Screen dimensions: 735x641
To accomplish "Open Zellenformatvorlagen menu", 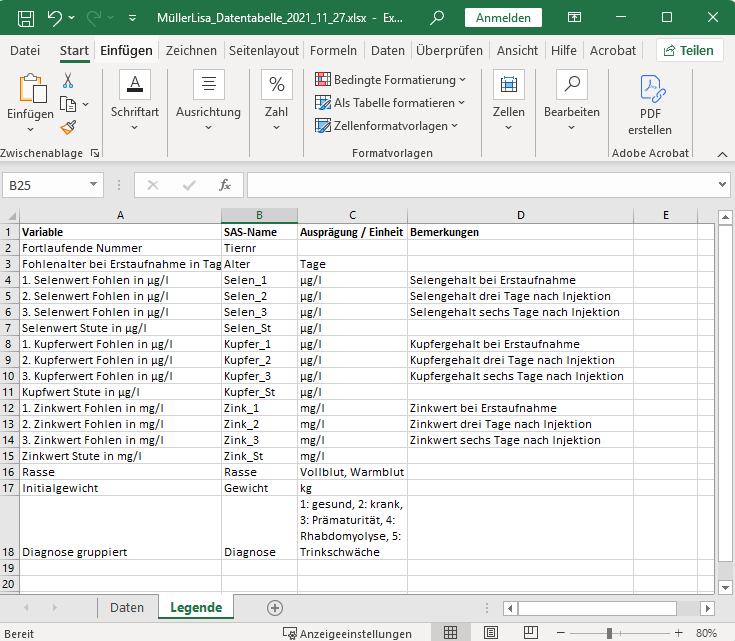I will (x=386, y=126).
